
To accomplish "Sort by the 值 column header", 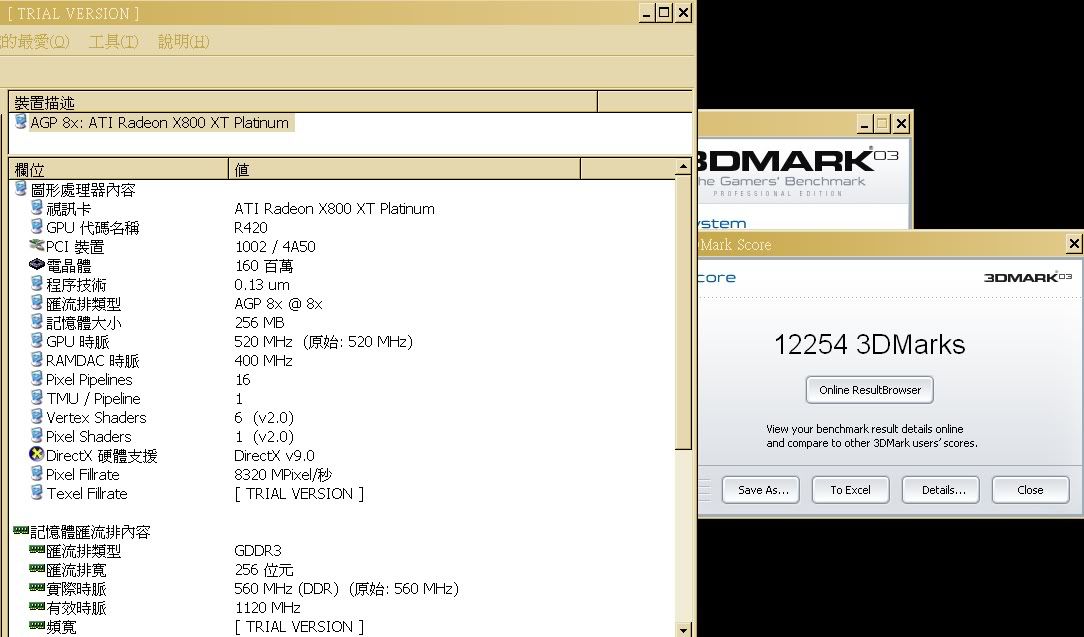I will 404,169.
